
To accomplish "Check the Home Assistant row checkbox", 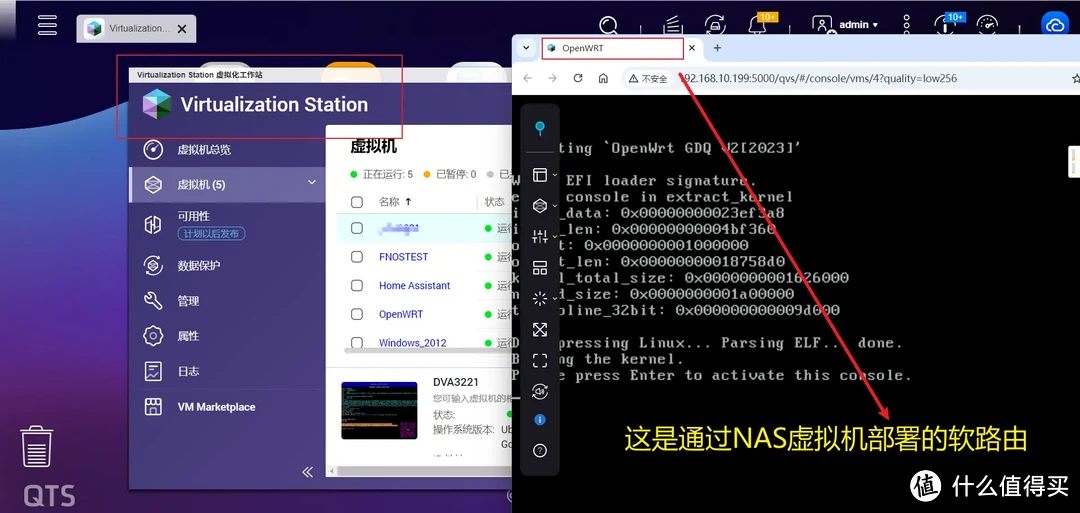I will click(357, 285).
